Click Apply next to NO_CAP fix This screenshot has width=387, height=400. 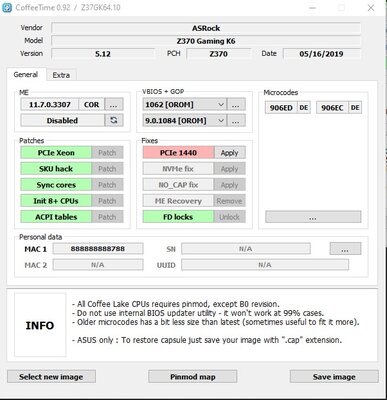230,185
